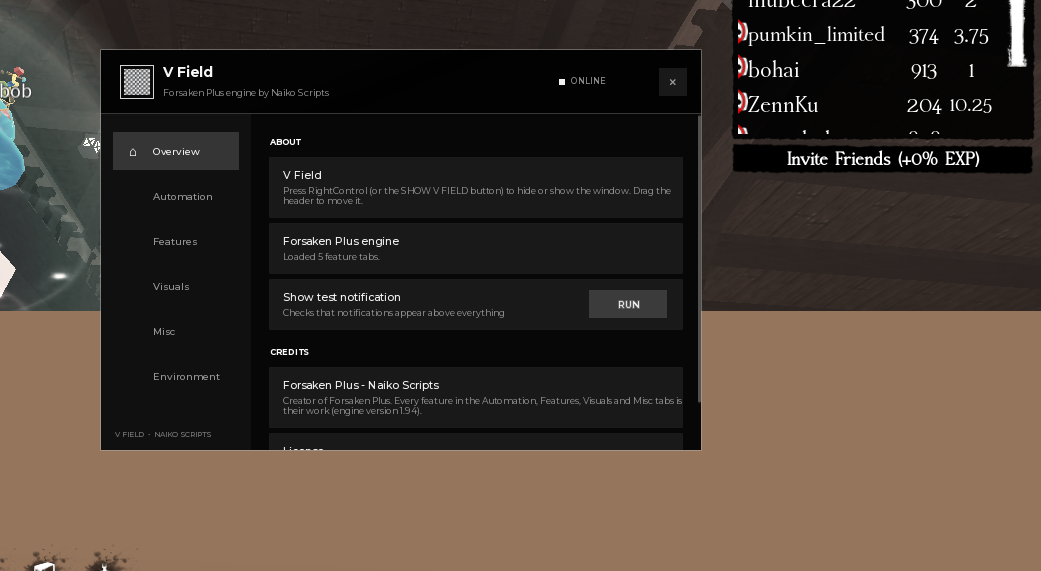
Task: Select ZennKu in the leaderboard
Action: click(783, 104)
